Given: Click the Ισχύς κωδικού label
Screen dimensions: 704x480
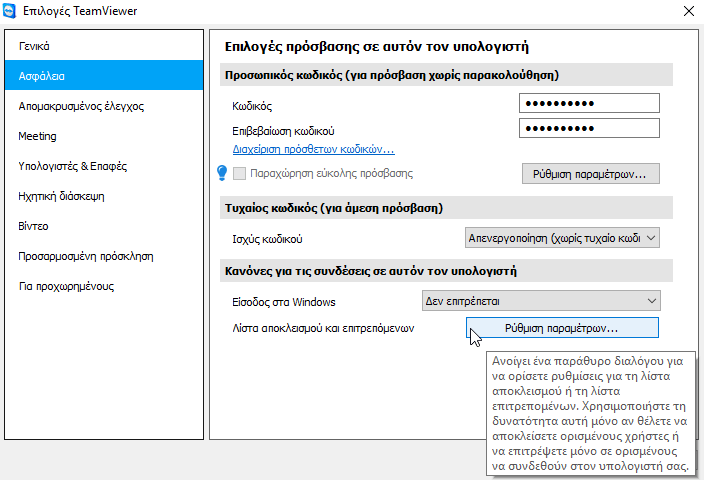Looking at the screenshot, I should coord(267,239).
